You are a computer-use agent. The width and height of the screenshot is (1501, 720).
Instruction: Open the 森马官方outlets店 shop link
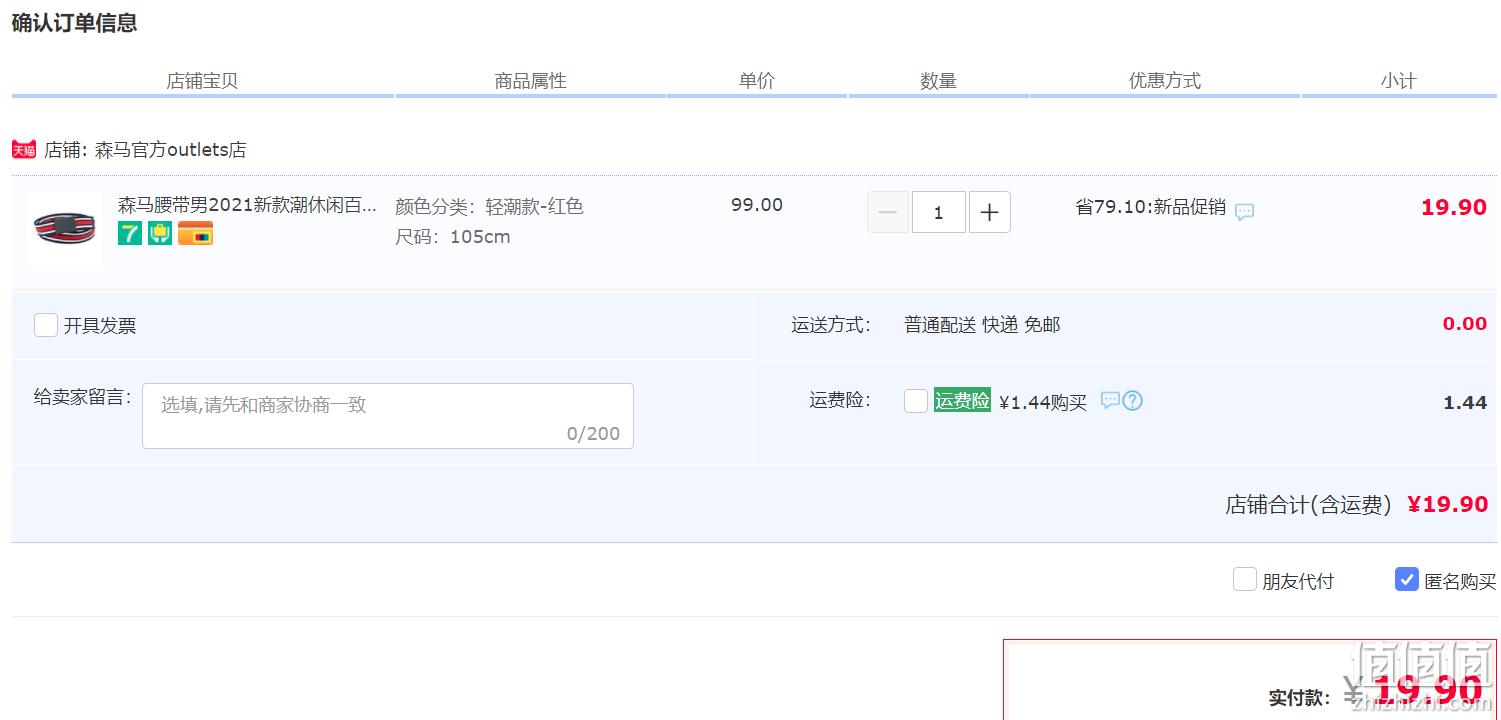tap(170, 150)
